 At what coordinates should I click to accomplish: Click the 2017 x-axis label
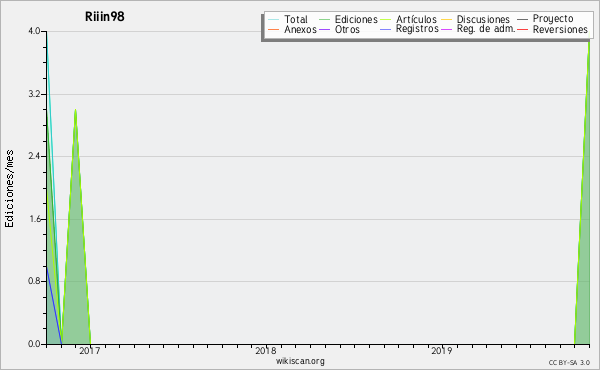[x=90, y=350]
